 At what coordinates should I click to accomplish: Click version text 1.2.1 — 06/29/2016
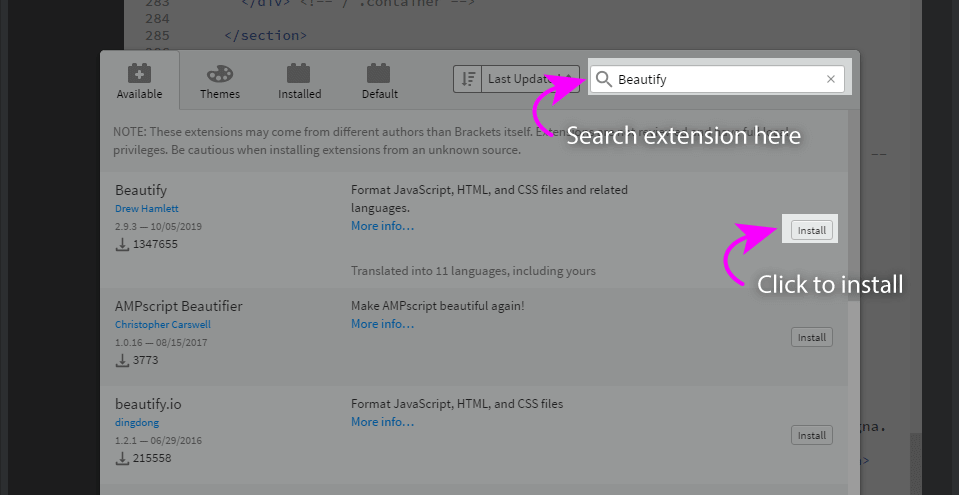pos(158,441)
